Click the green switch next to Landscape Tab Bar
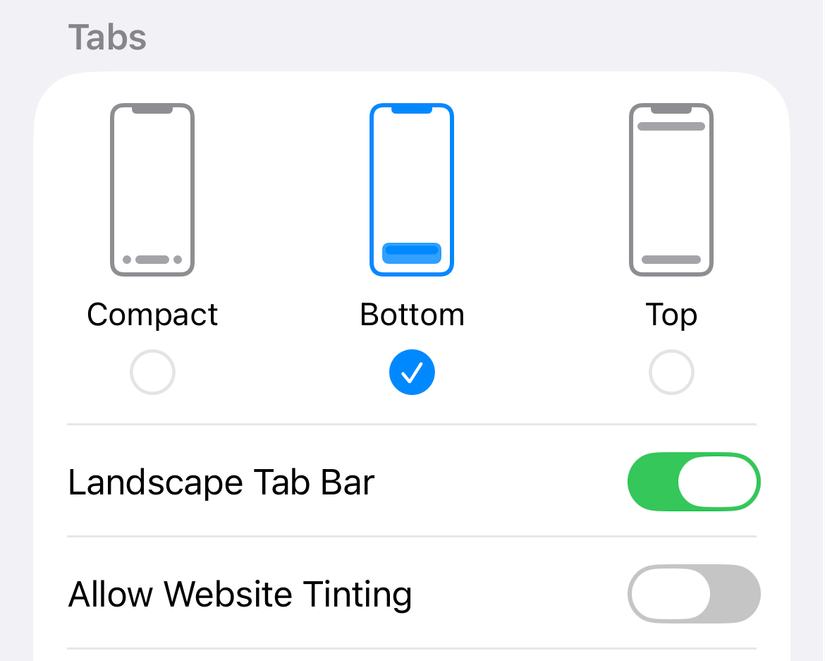This screenshot has height=661, width=825. click(x=693, y=481)
